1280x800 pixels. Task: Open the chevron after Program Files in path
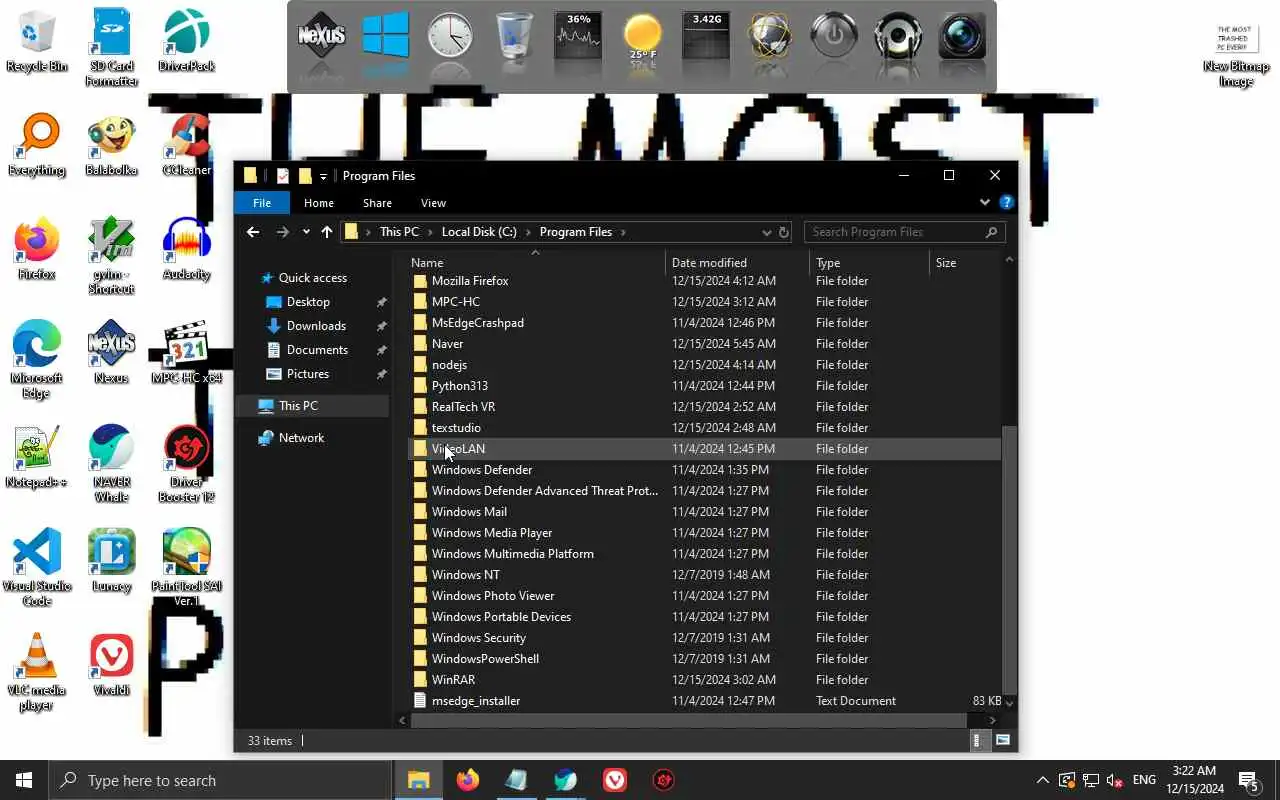623,232
